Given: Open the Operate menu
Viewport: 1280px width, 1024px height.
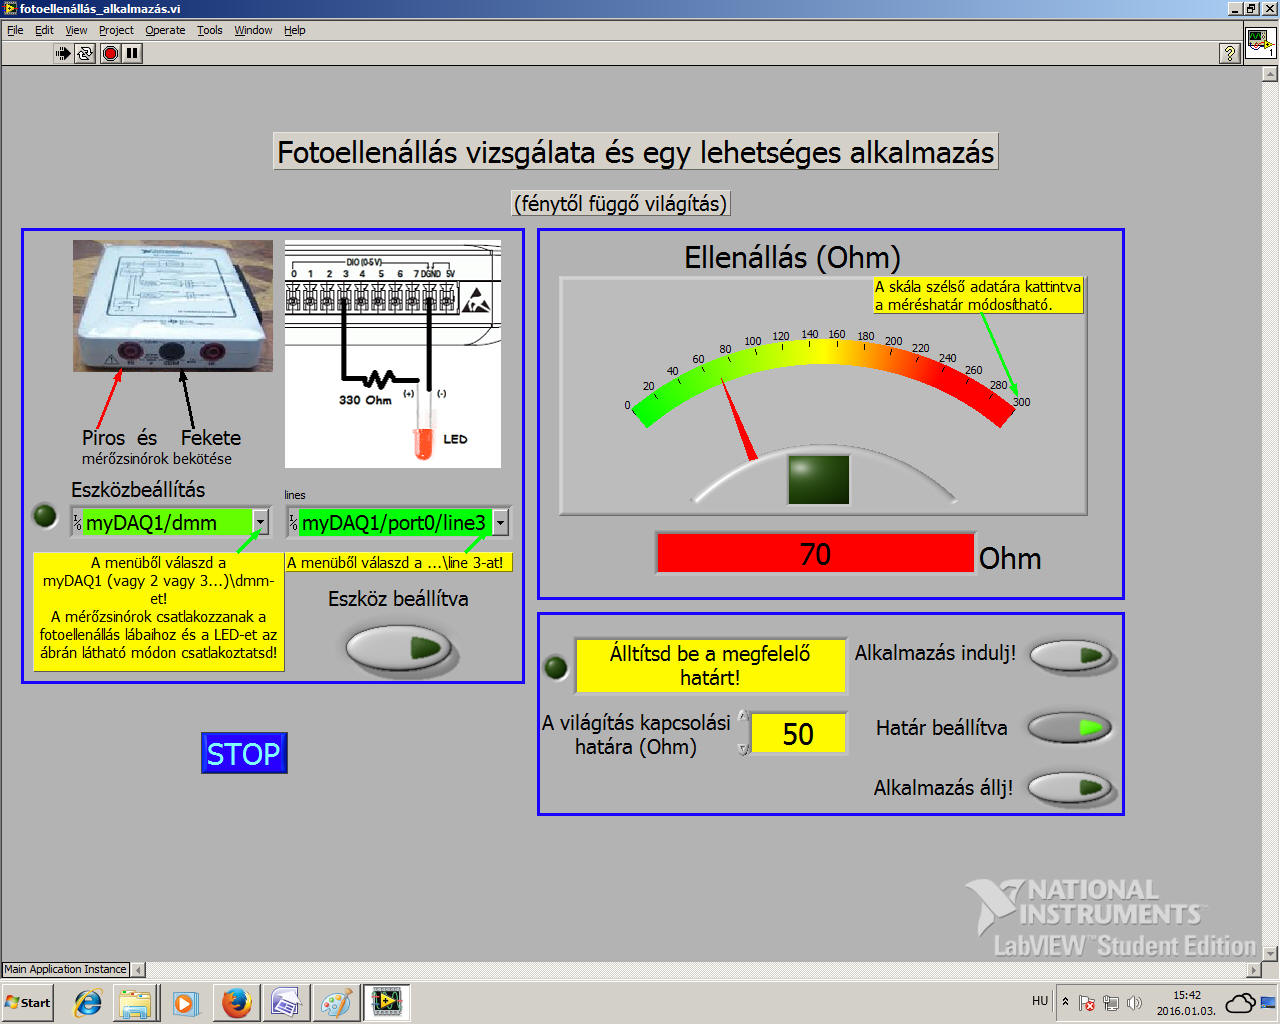Looking at the screenshot, I should (x=165, y=30).
